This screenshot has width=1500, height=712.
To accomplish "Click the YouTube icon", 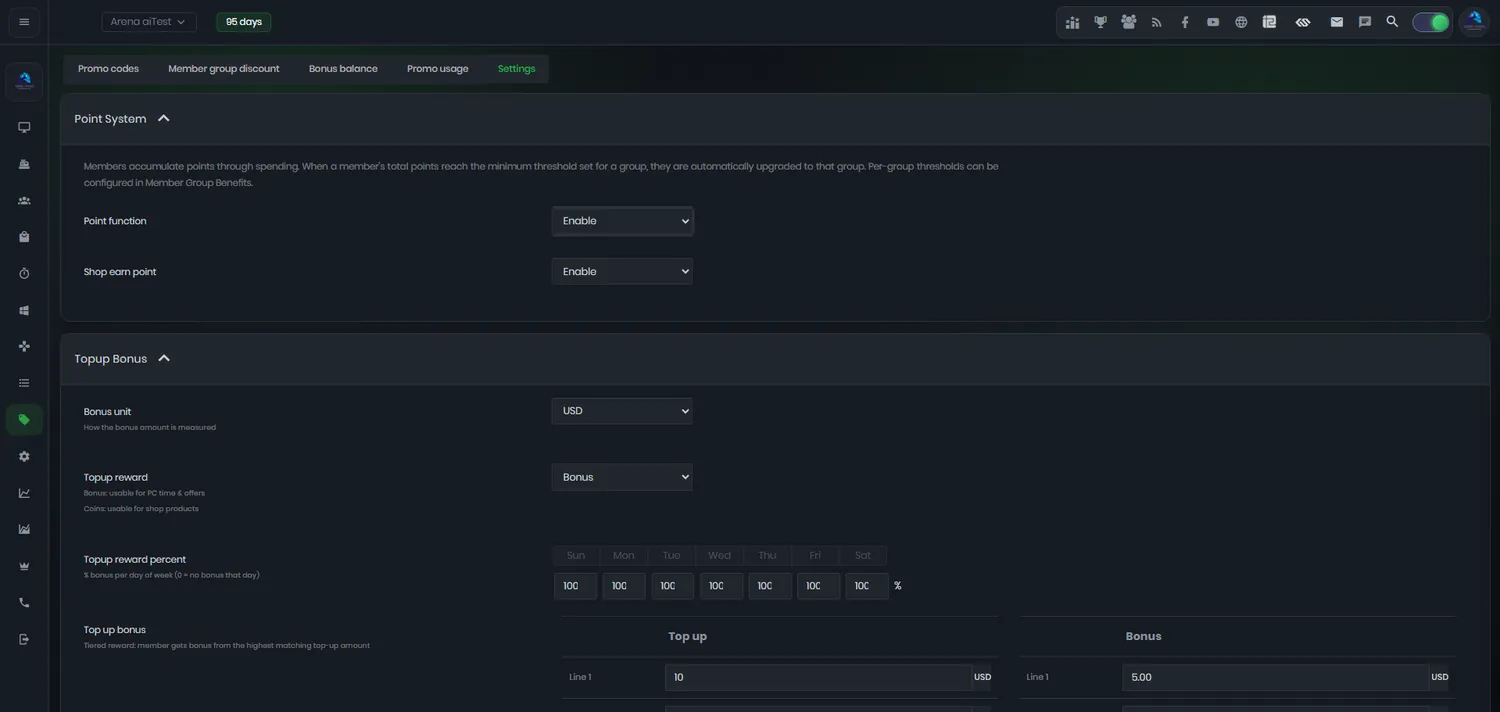I will pyautogui.click(x=1213, y=22).
